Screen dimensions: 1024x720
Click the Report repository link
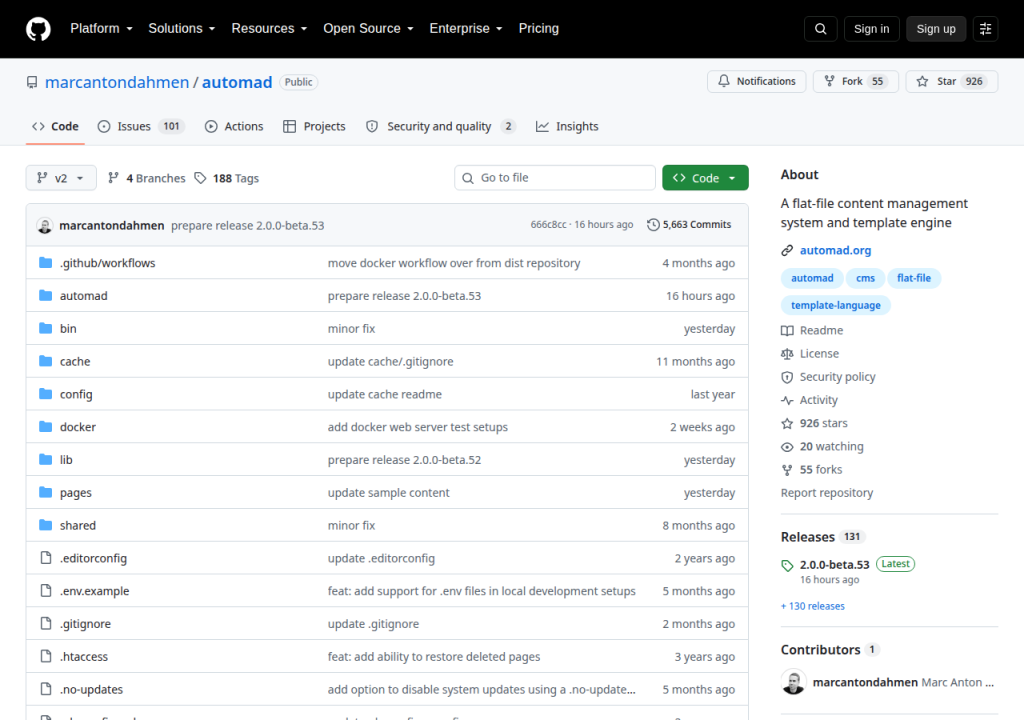(827, 493)
